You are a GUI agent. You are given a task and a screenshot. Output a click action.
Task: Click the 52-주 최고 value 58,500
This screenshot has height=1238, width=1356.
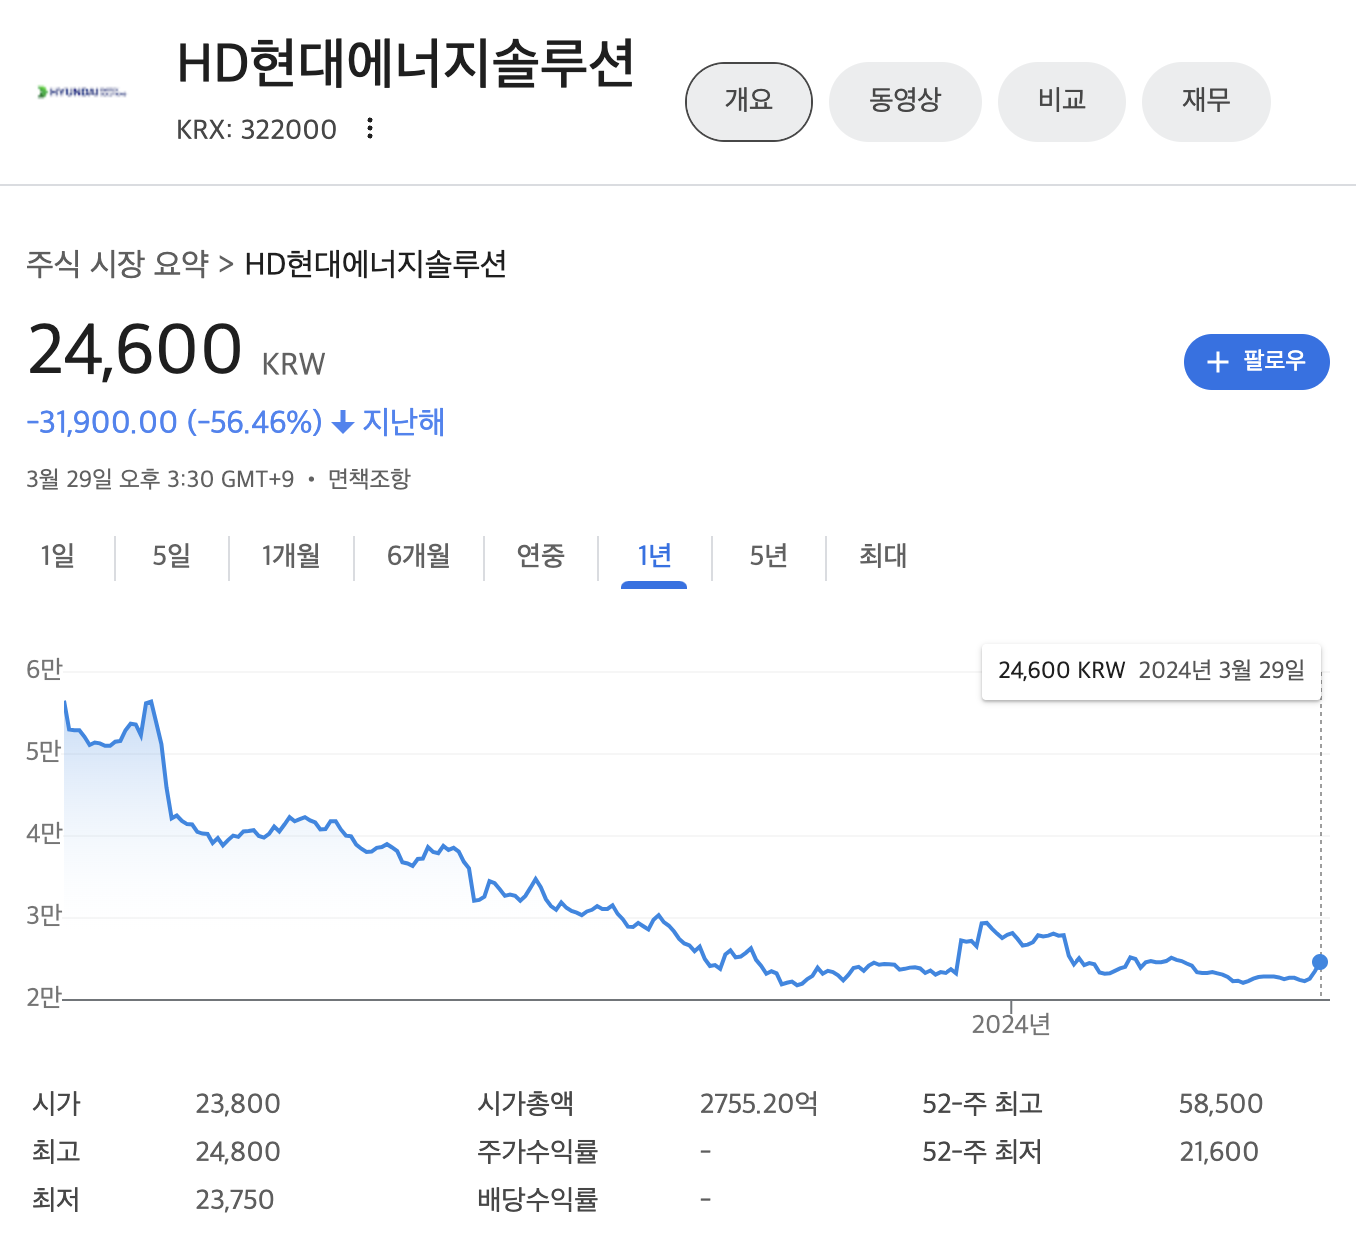(1221, 1104)
